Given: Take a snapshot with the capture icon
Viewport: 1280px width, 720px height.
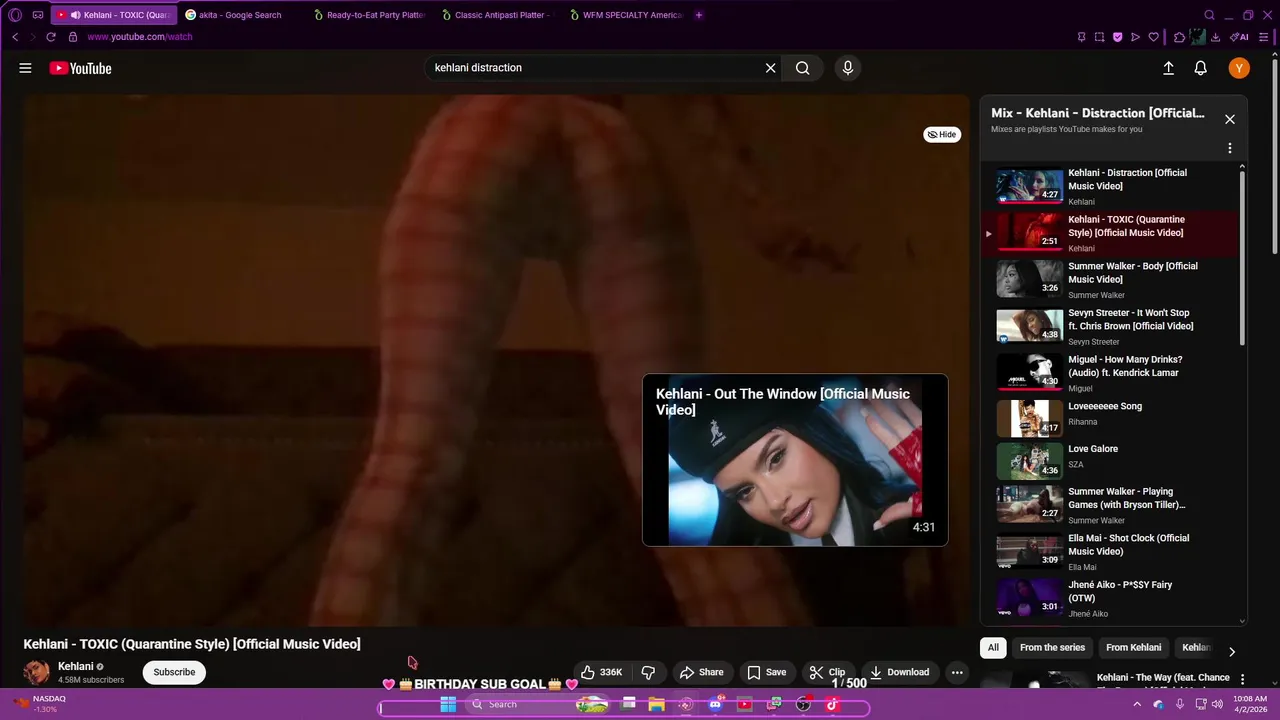Looking at the screenshot, I should (1100, 37).
